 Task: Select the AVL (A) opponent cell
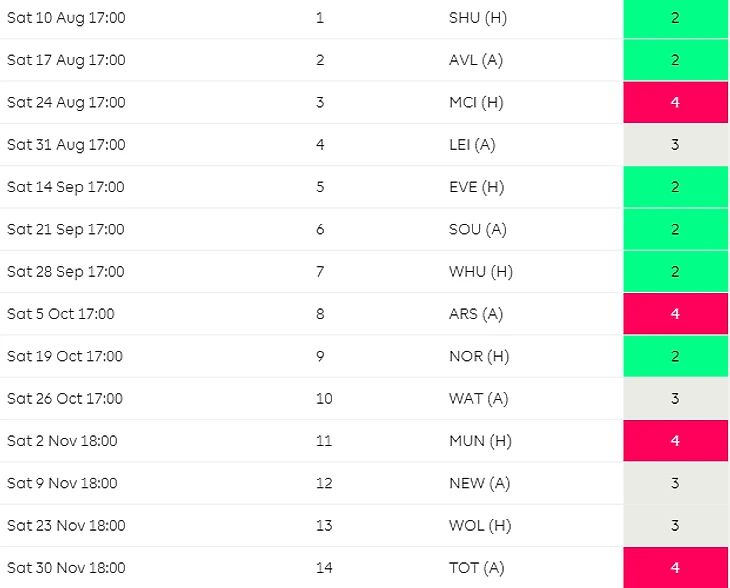pyautogui.click(x=476, y=60)
